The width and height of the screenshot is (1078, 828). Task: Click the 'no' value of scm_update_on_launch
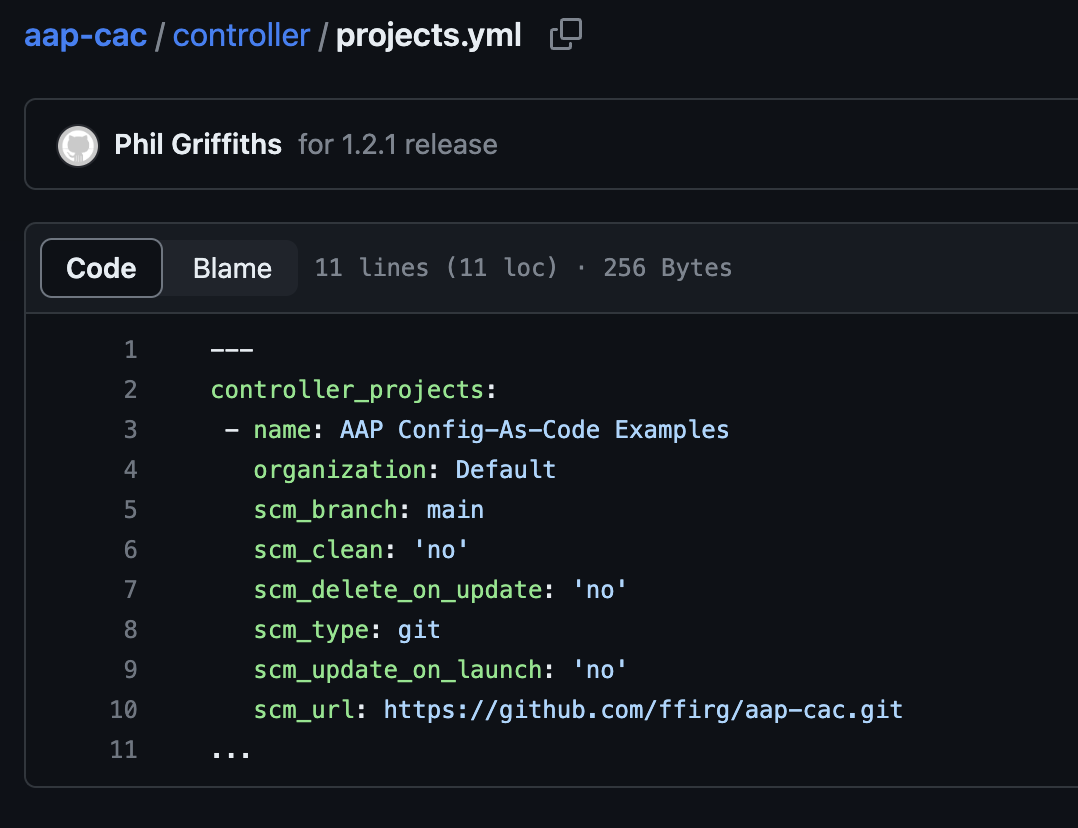pyautogui.click(x=600, y=669)
